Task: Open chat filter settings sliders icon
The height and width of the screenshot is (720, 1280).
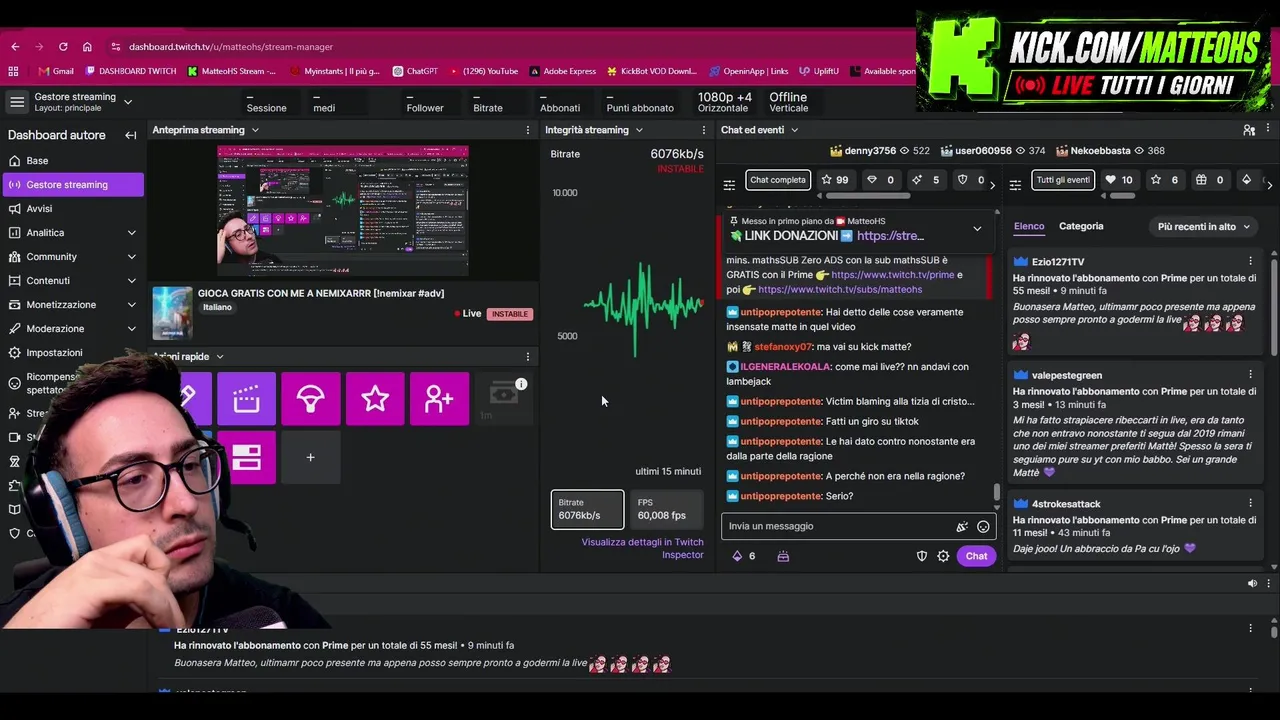Action: (729, 185)
